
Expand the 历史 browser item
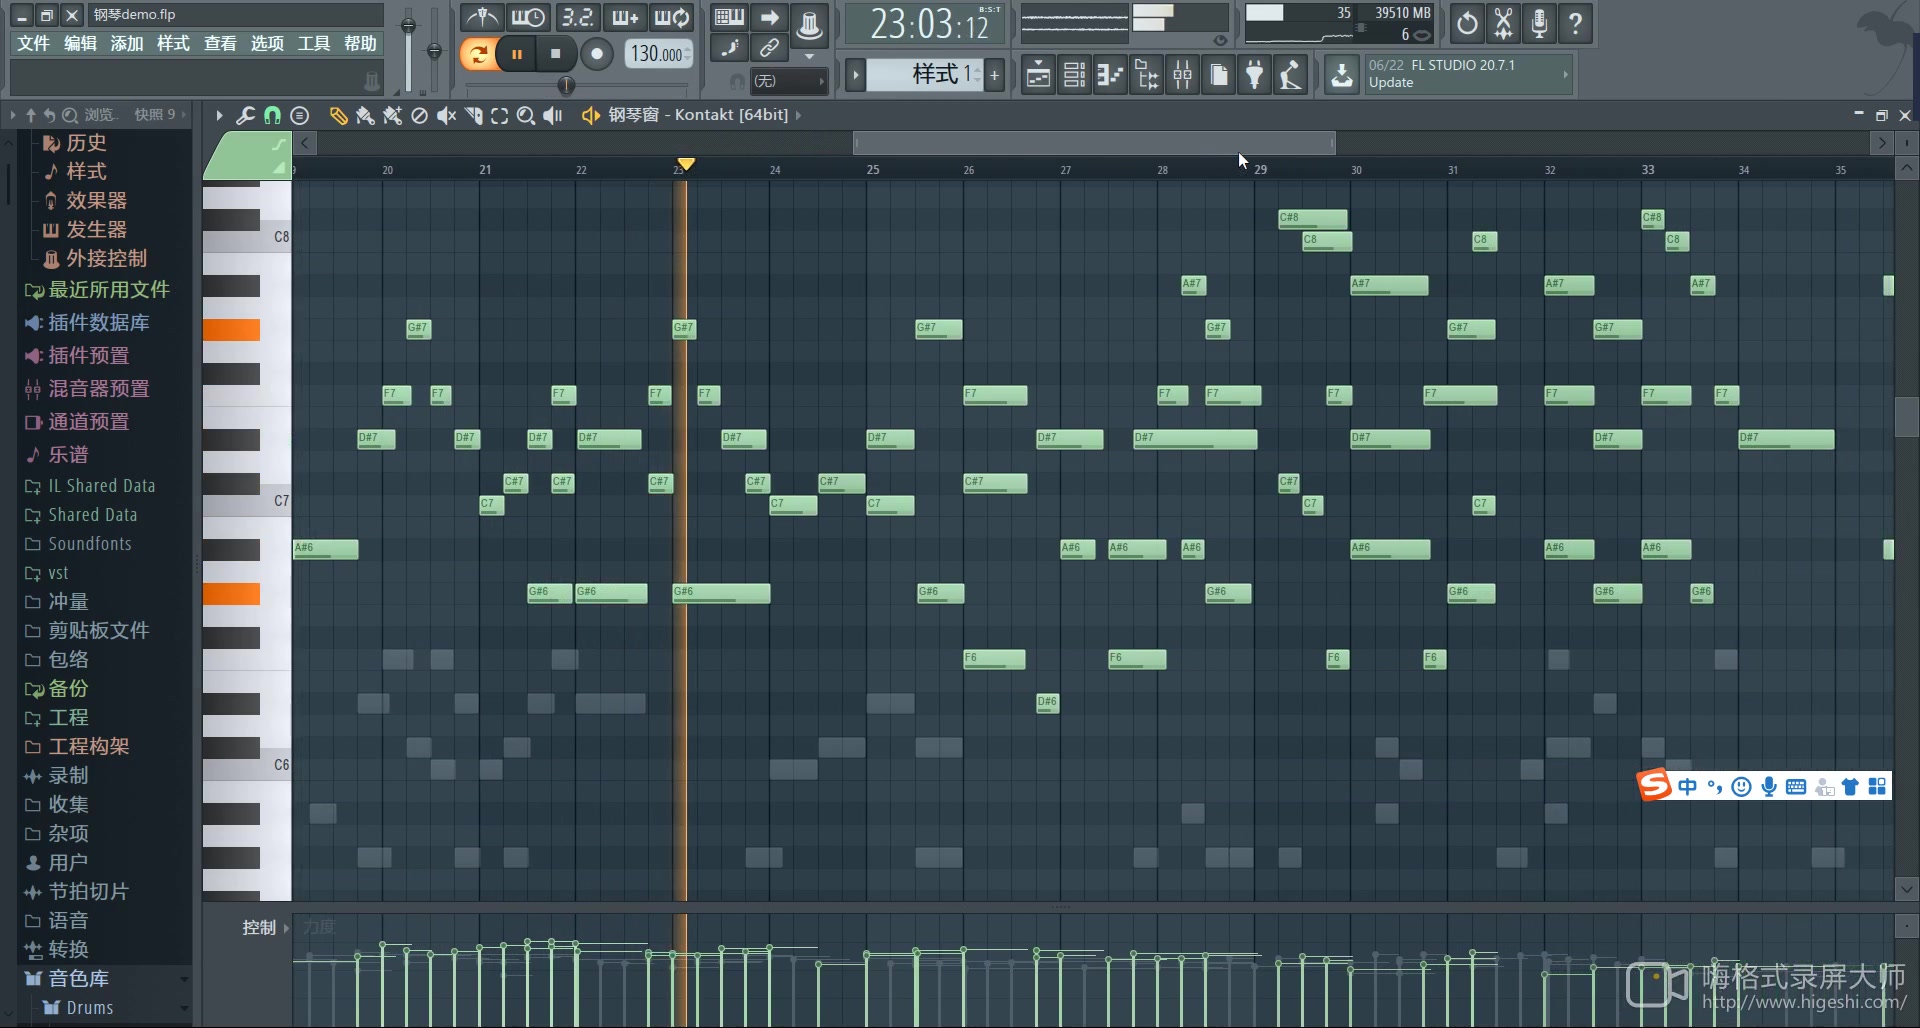pyautogui.click(x=86, y=143)
